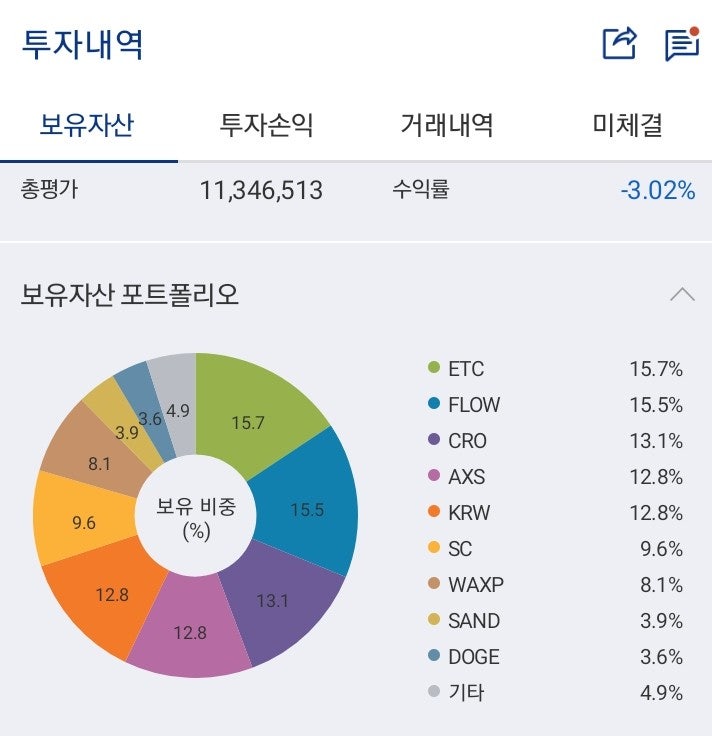Select the 보유자산 tab
The height and width of the screenshot is (736, 712).
tap(87, 125)
